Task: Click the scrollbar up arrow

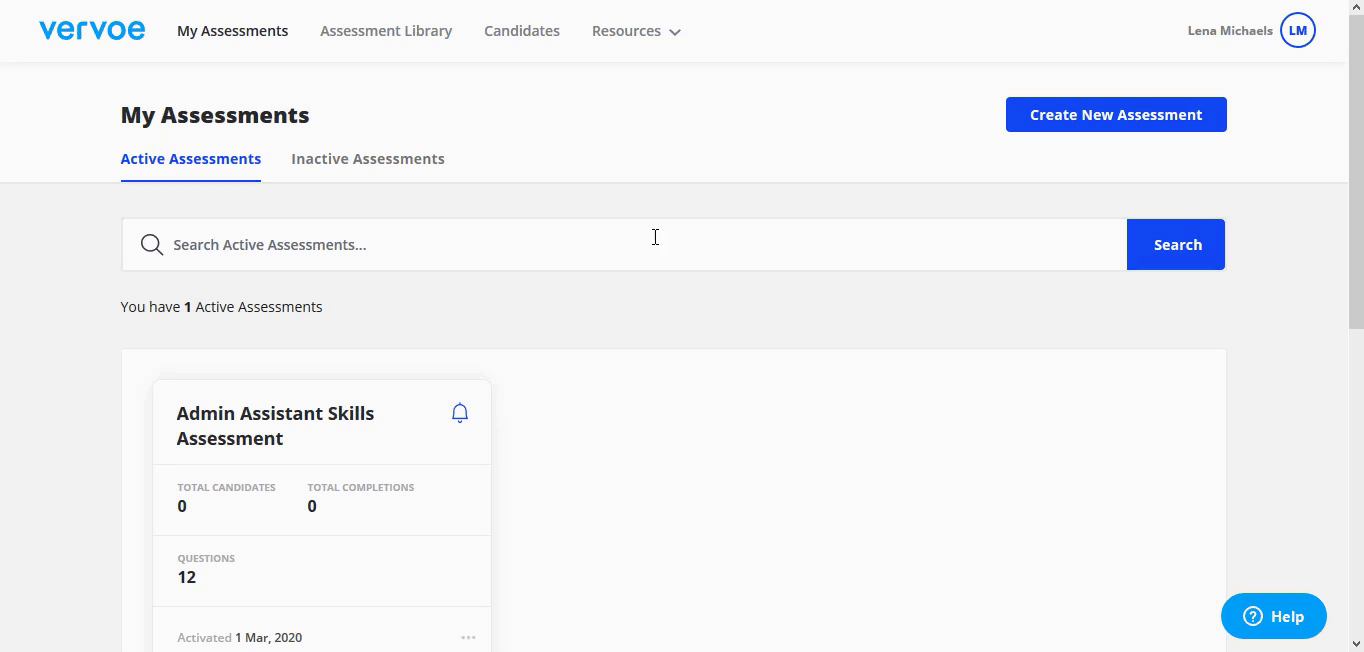Action: pyautogui.click(x=1356, y=8)
